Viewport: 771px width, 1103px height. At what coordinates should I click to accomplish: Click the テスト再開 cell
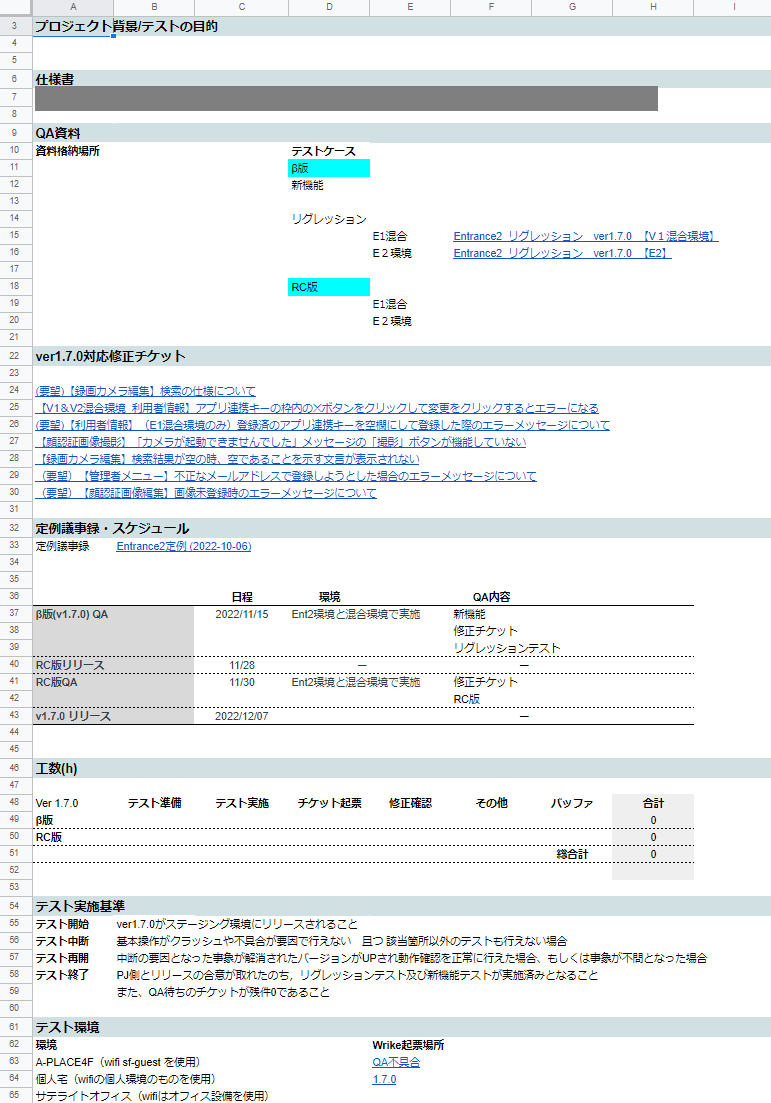coord(62,958)
